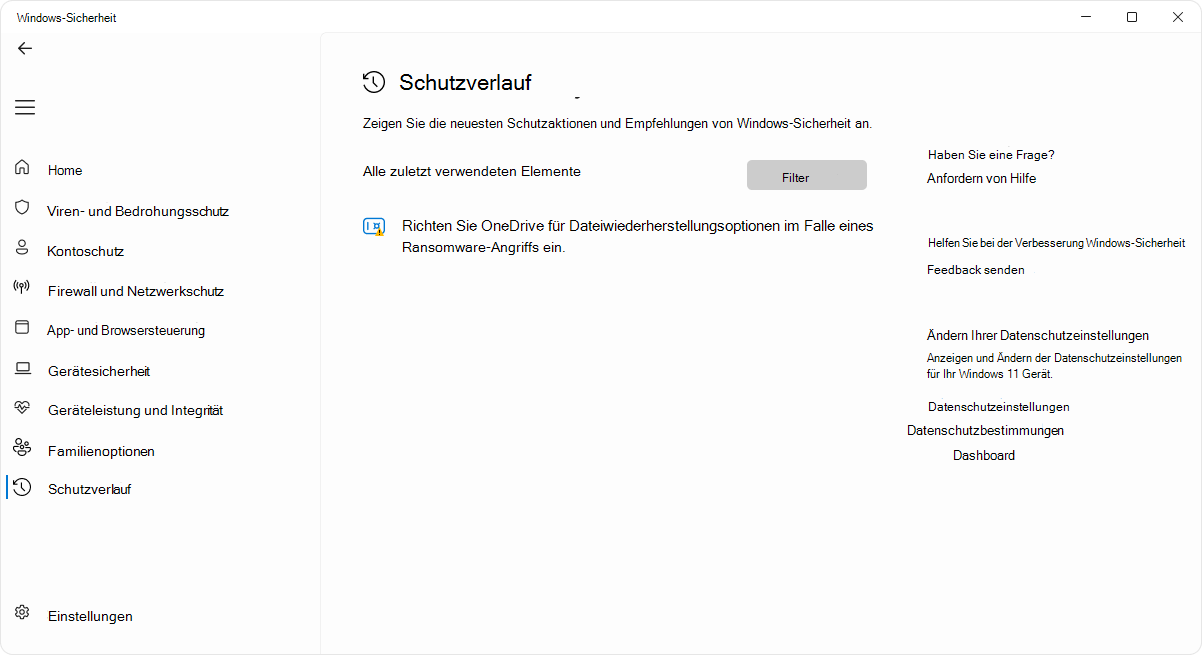1202x655 pixels.
Task: Click the gear icon for Einstellungen
Action: 22,613
